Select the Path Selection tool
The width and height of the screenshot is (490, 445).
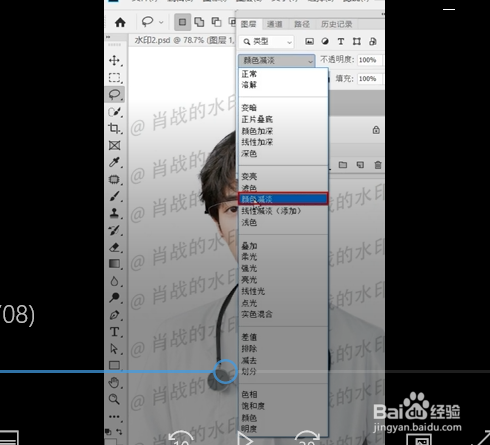pyautogui.click(x=114, y=349)
